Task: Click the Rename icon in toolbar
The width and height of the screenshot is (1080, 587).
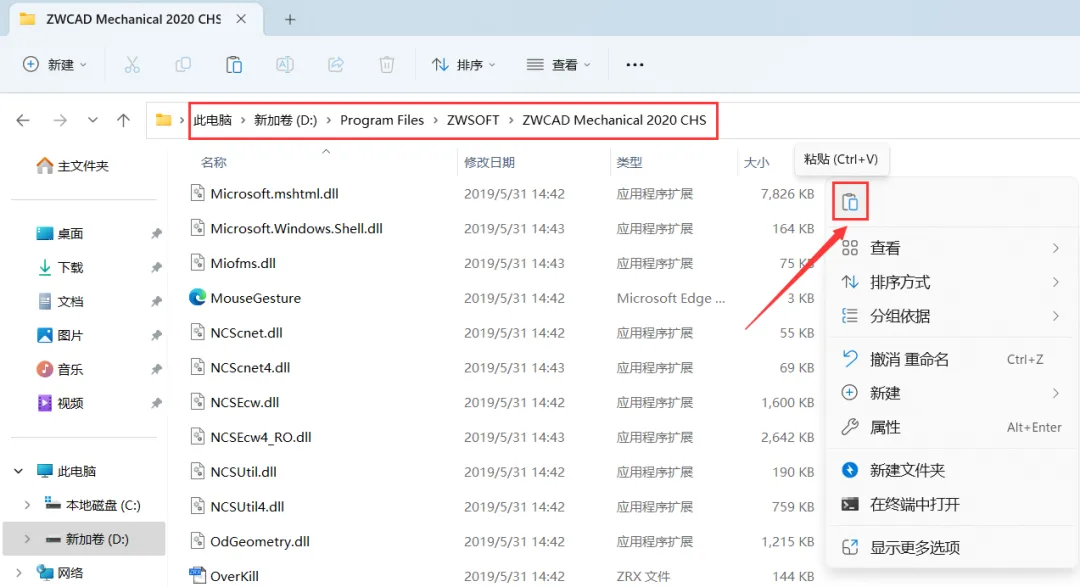Action: click(x=284, y=65)
